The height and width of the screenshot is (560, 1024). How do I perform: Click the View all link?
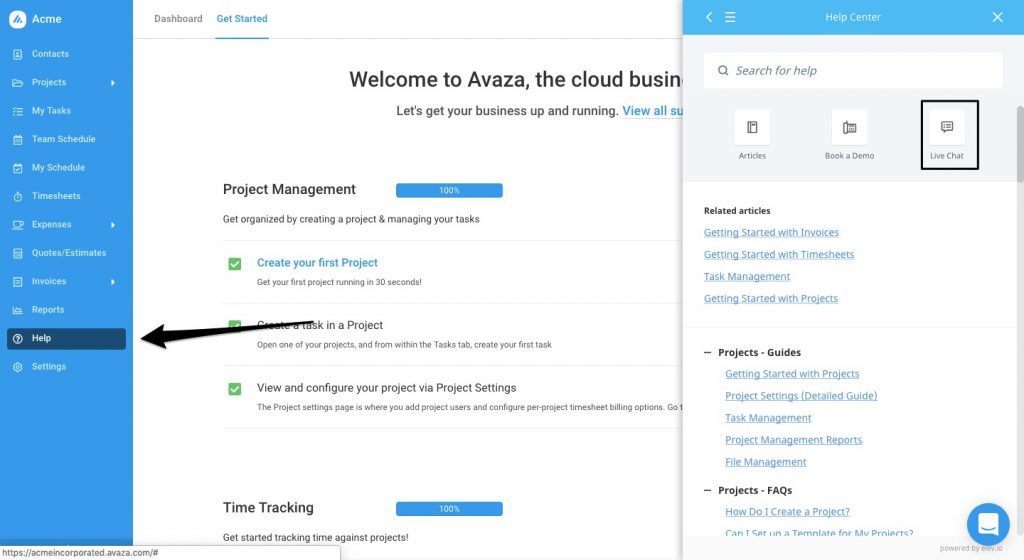(652, 111)
